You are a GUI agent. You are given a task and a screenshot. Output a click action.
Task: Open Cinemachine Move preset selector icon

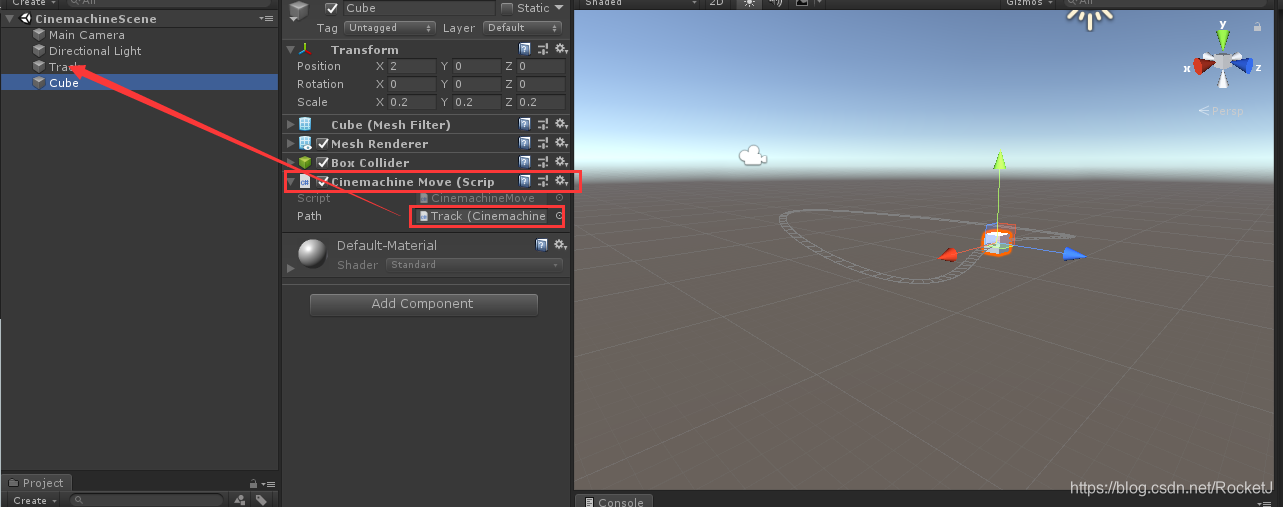543,181
